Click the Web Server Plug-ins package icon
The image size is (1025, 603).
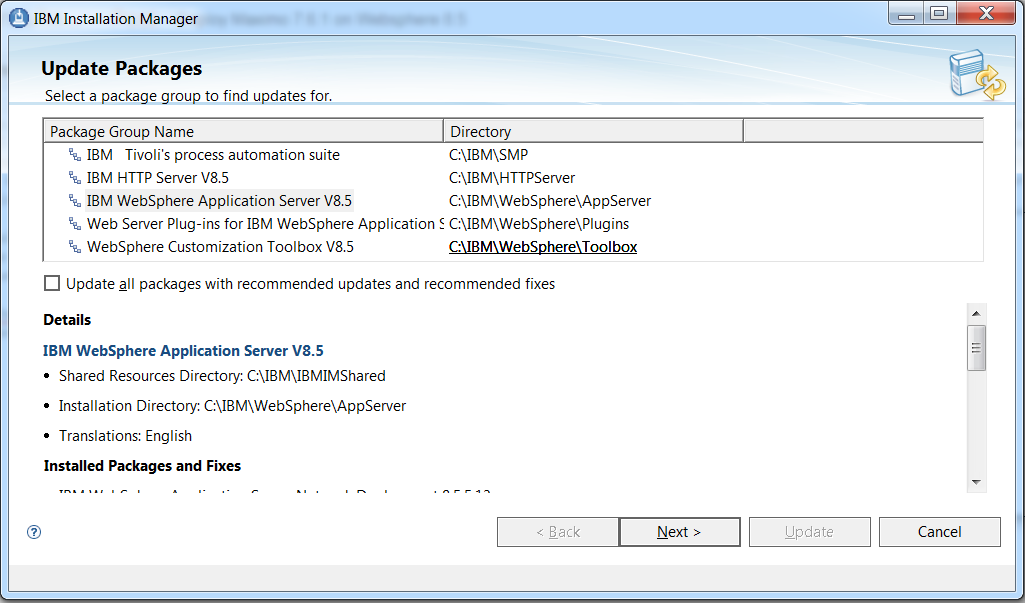75,224
